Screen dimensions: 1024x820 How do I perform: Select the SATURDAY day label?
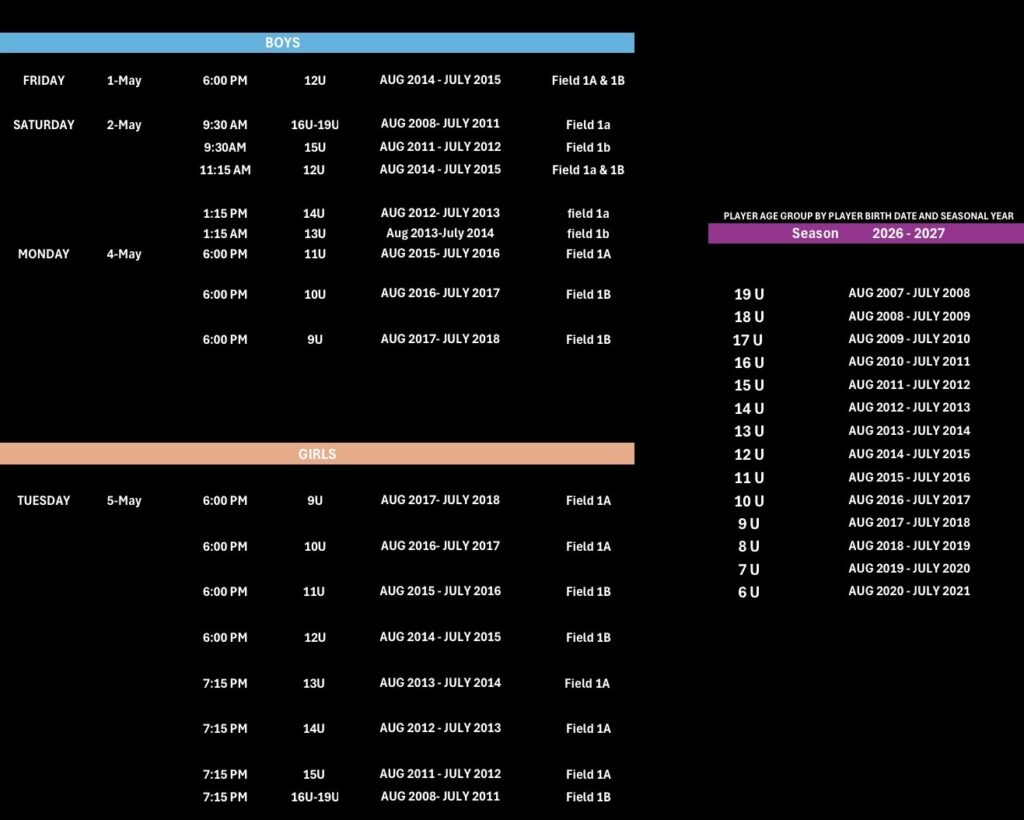click(x=43, y=125)
